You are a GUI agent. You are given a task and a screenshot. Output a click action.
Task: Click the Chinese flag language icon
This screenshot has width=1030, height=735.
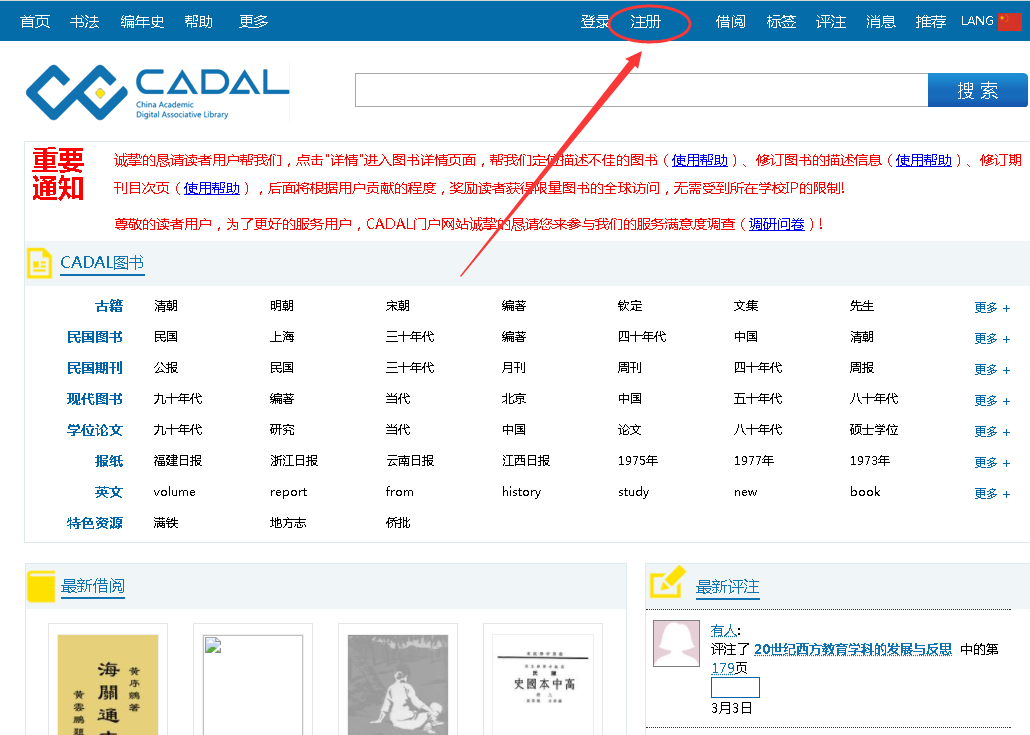[x=1010, y=22]
